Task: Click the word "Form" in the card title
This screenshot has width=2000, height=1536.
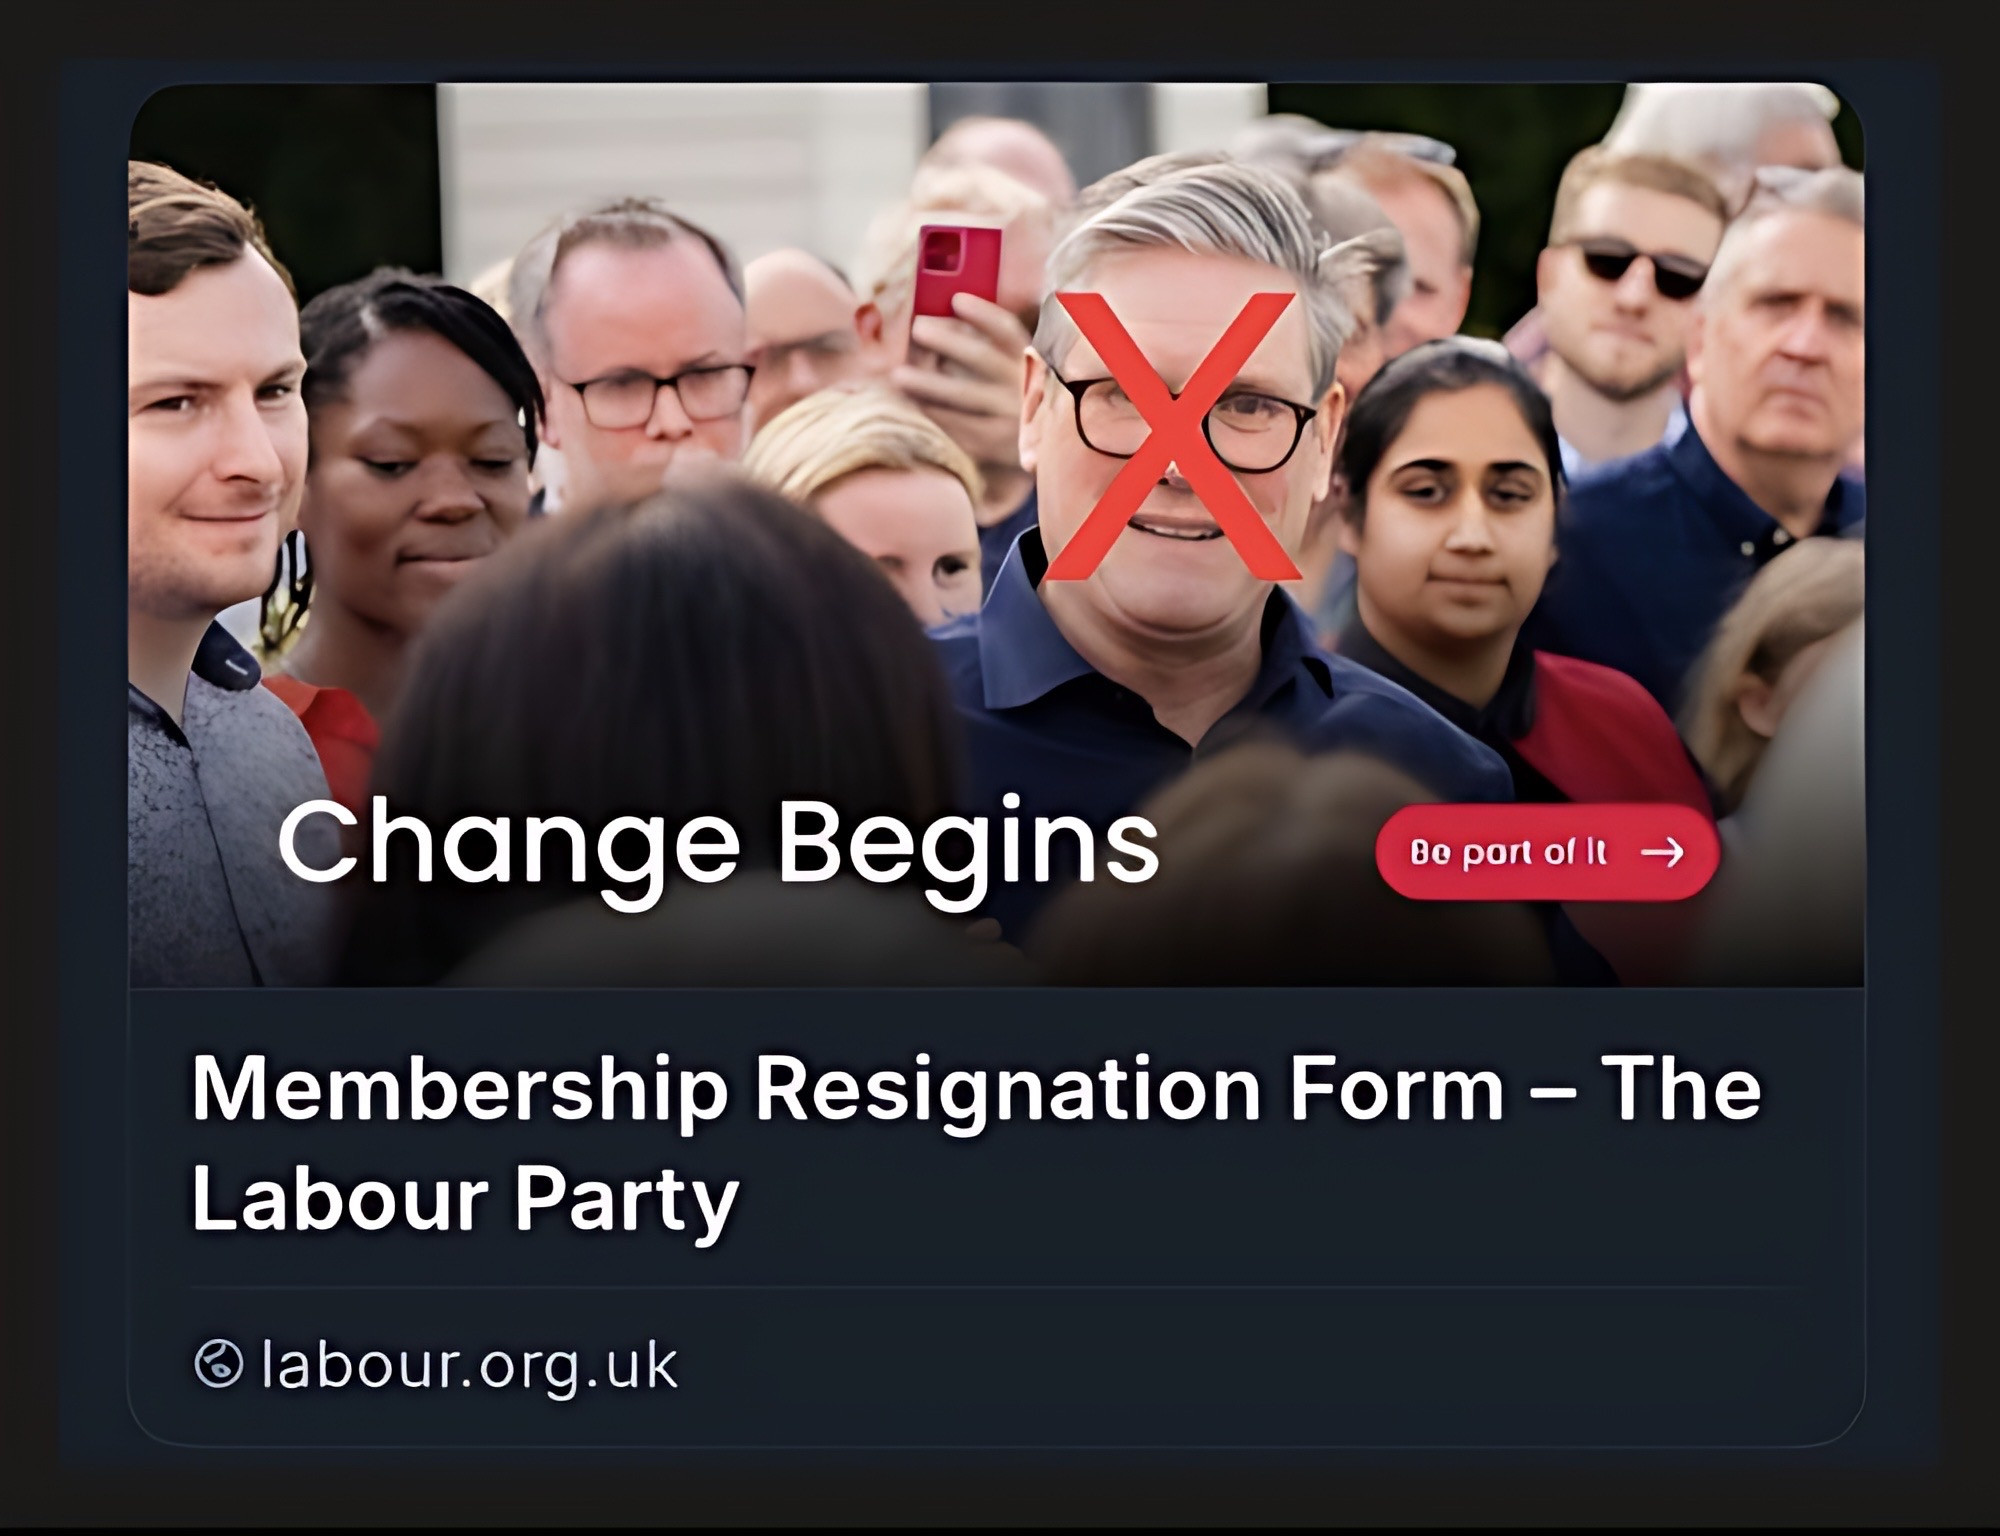Action: (1397, 1089)
